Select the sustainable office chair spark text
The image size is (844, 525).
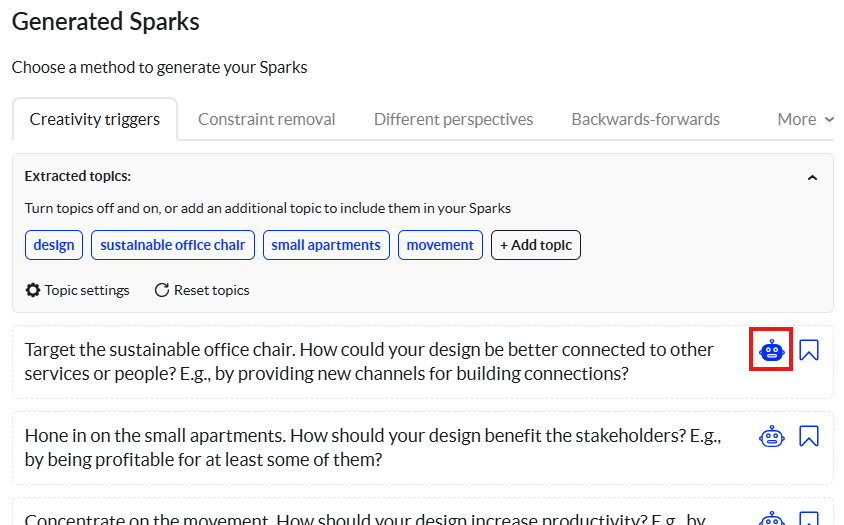pyautogui.click(x=369, y=361)
